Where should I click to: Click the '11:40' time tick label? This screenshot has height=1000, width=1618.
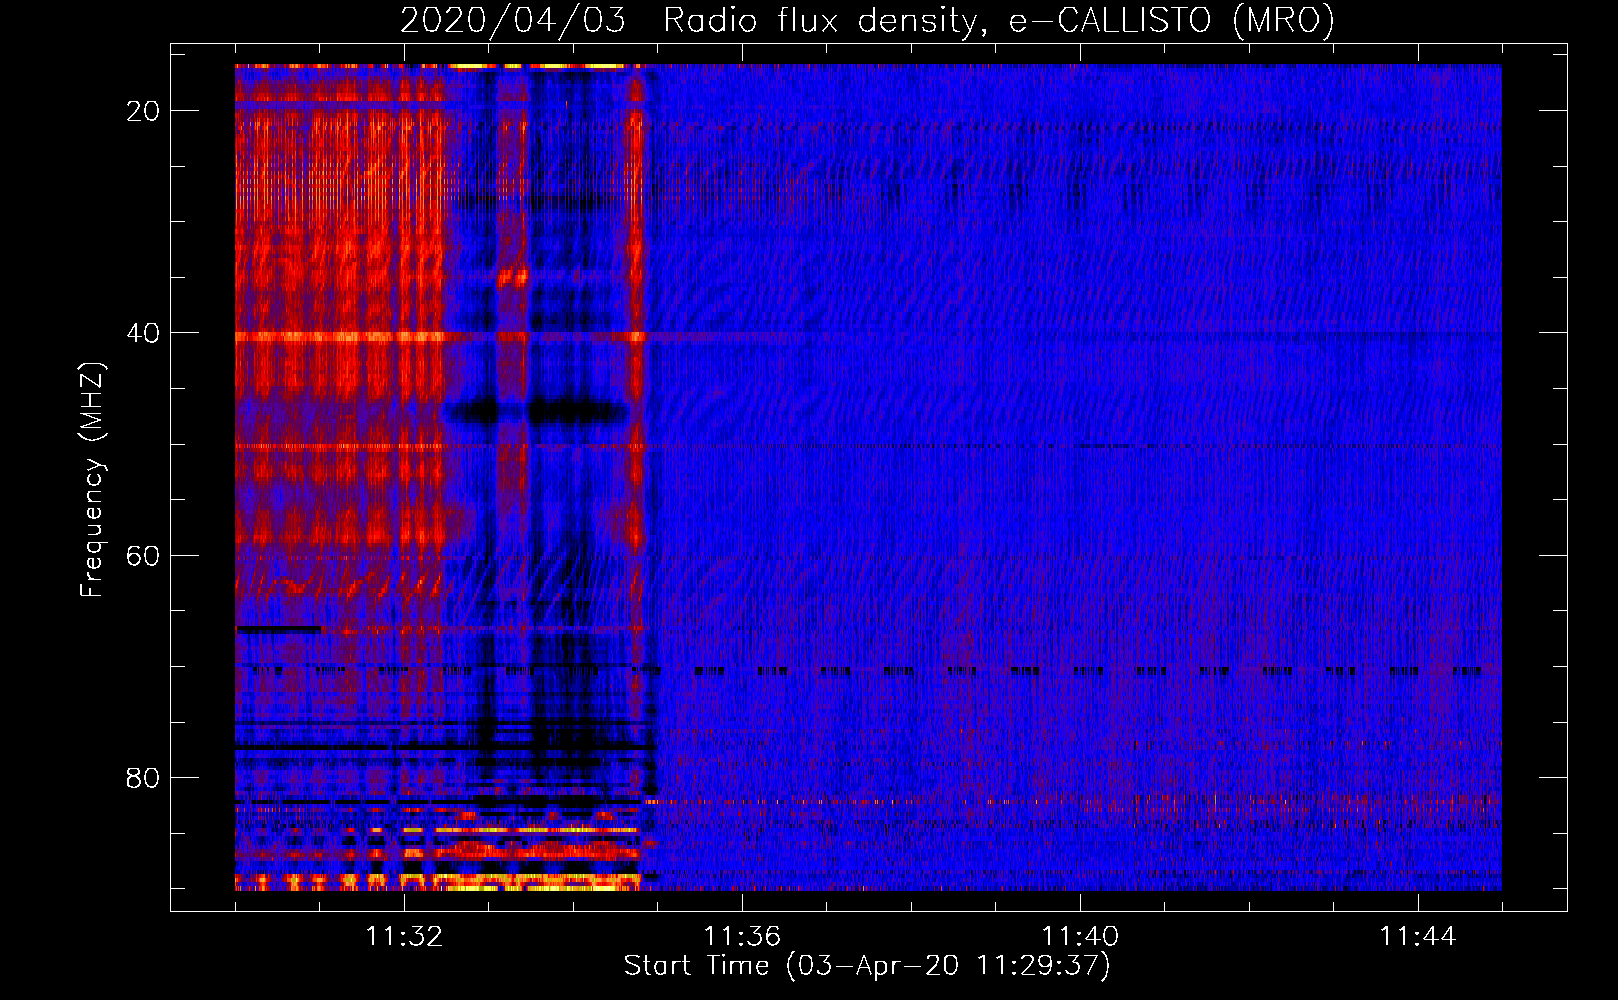(x=1080, y=937)
